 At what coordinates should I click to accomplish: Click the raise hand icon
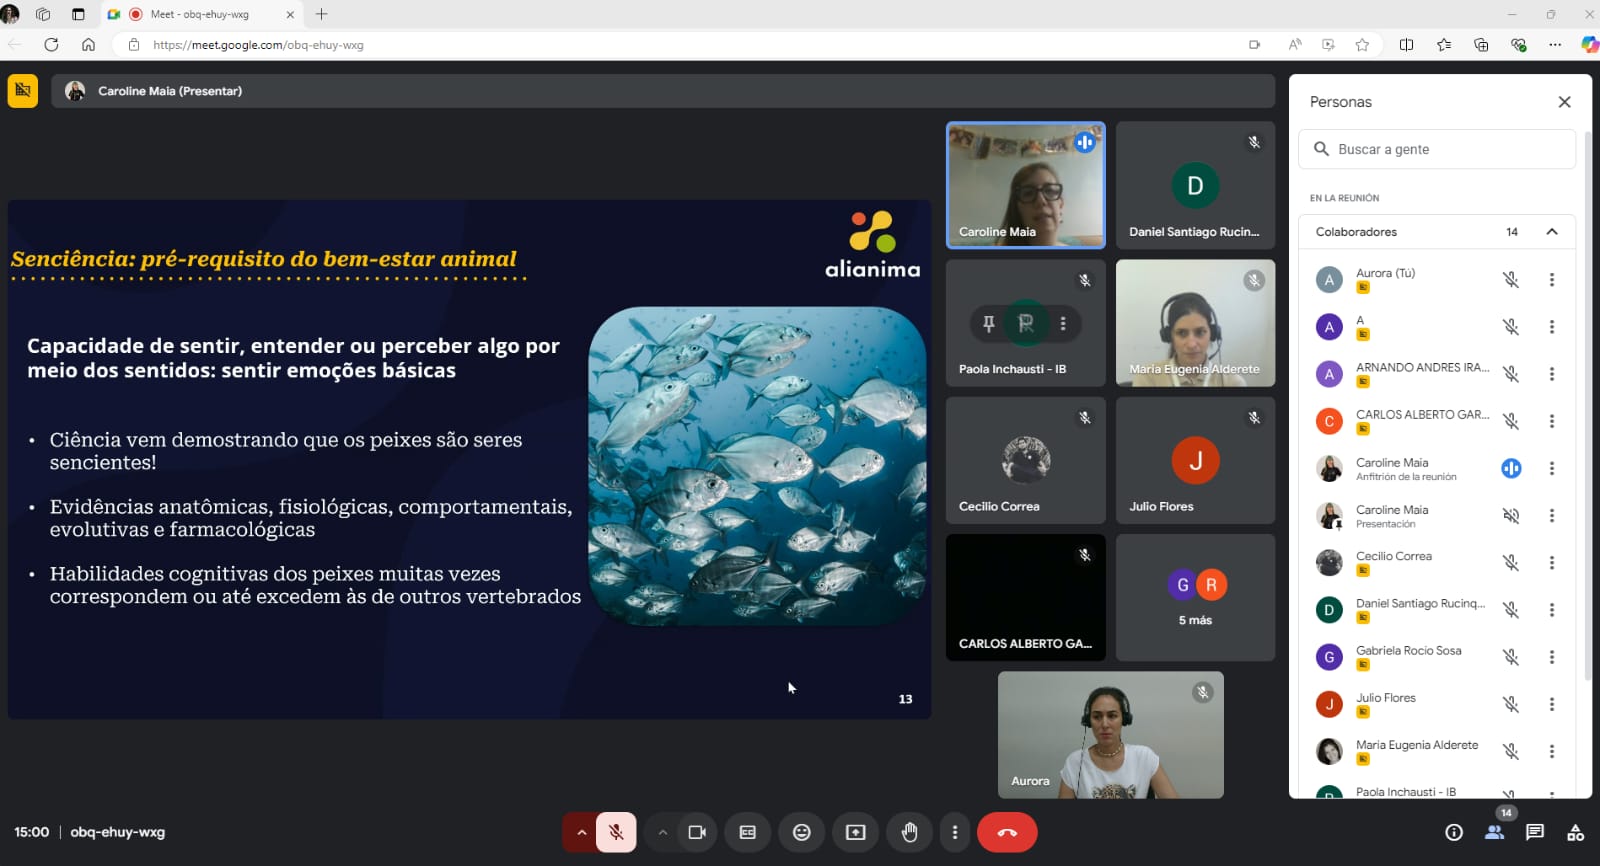(x=909, y=832)
